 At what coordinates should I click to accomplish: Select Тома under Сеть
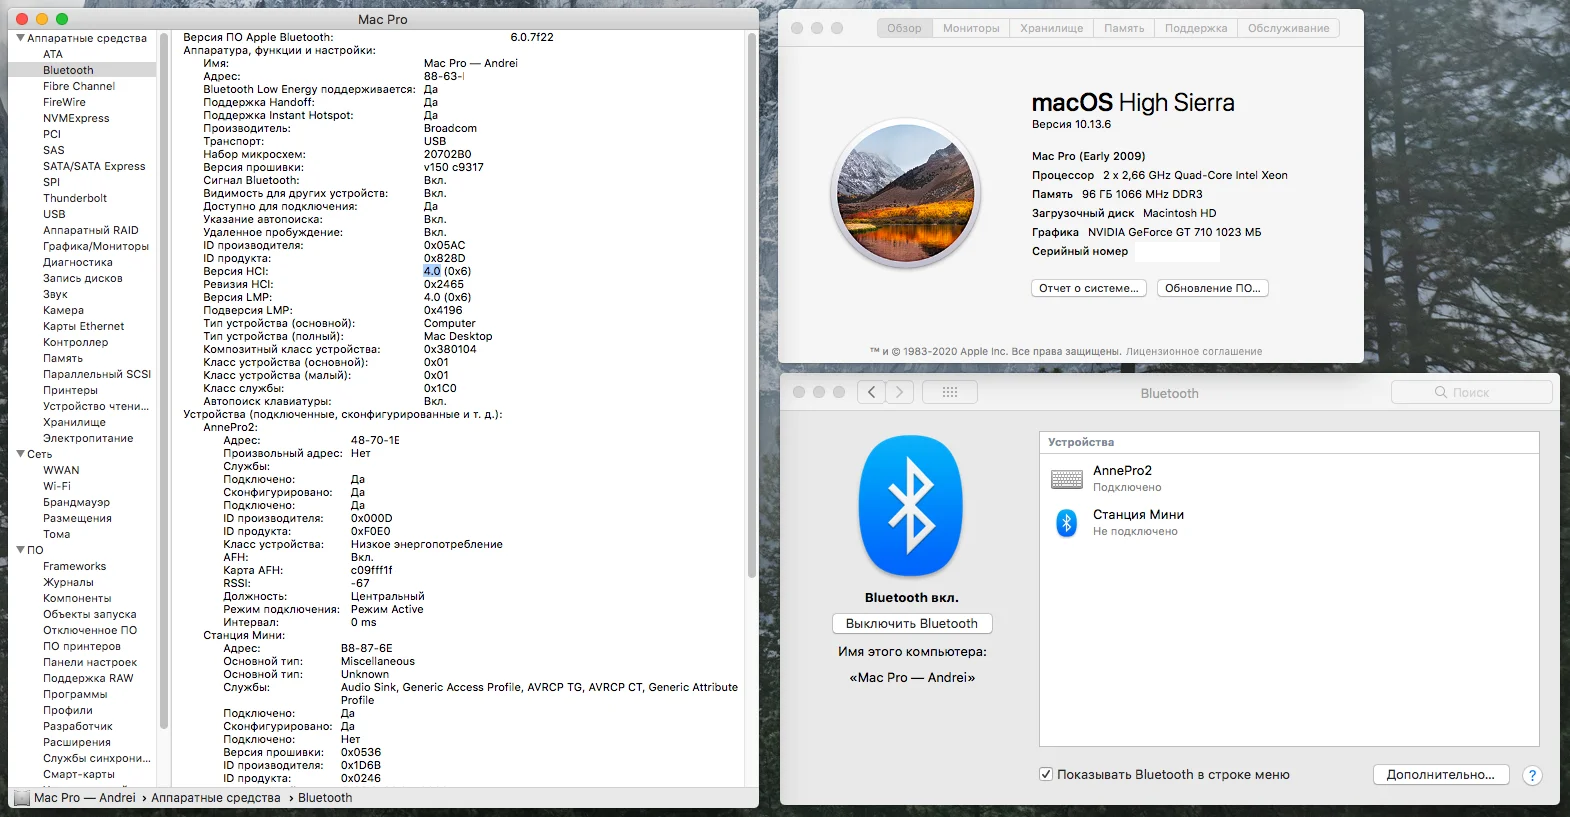coord(57,534)
